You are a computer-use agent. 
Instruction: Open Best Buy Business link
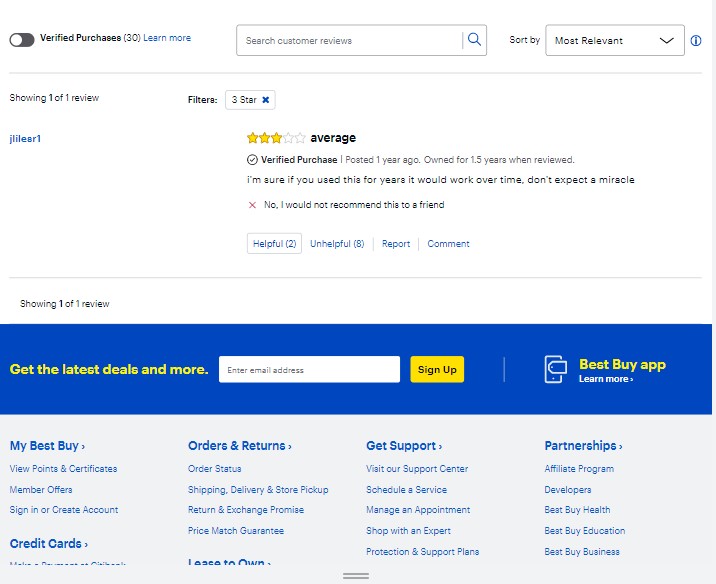(x=582, y=552)
